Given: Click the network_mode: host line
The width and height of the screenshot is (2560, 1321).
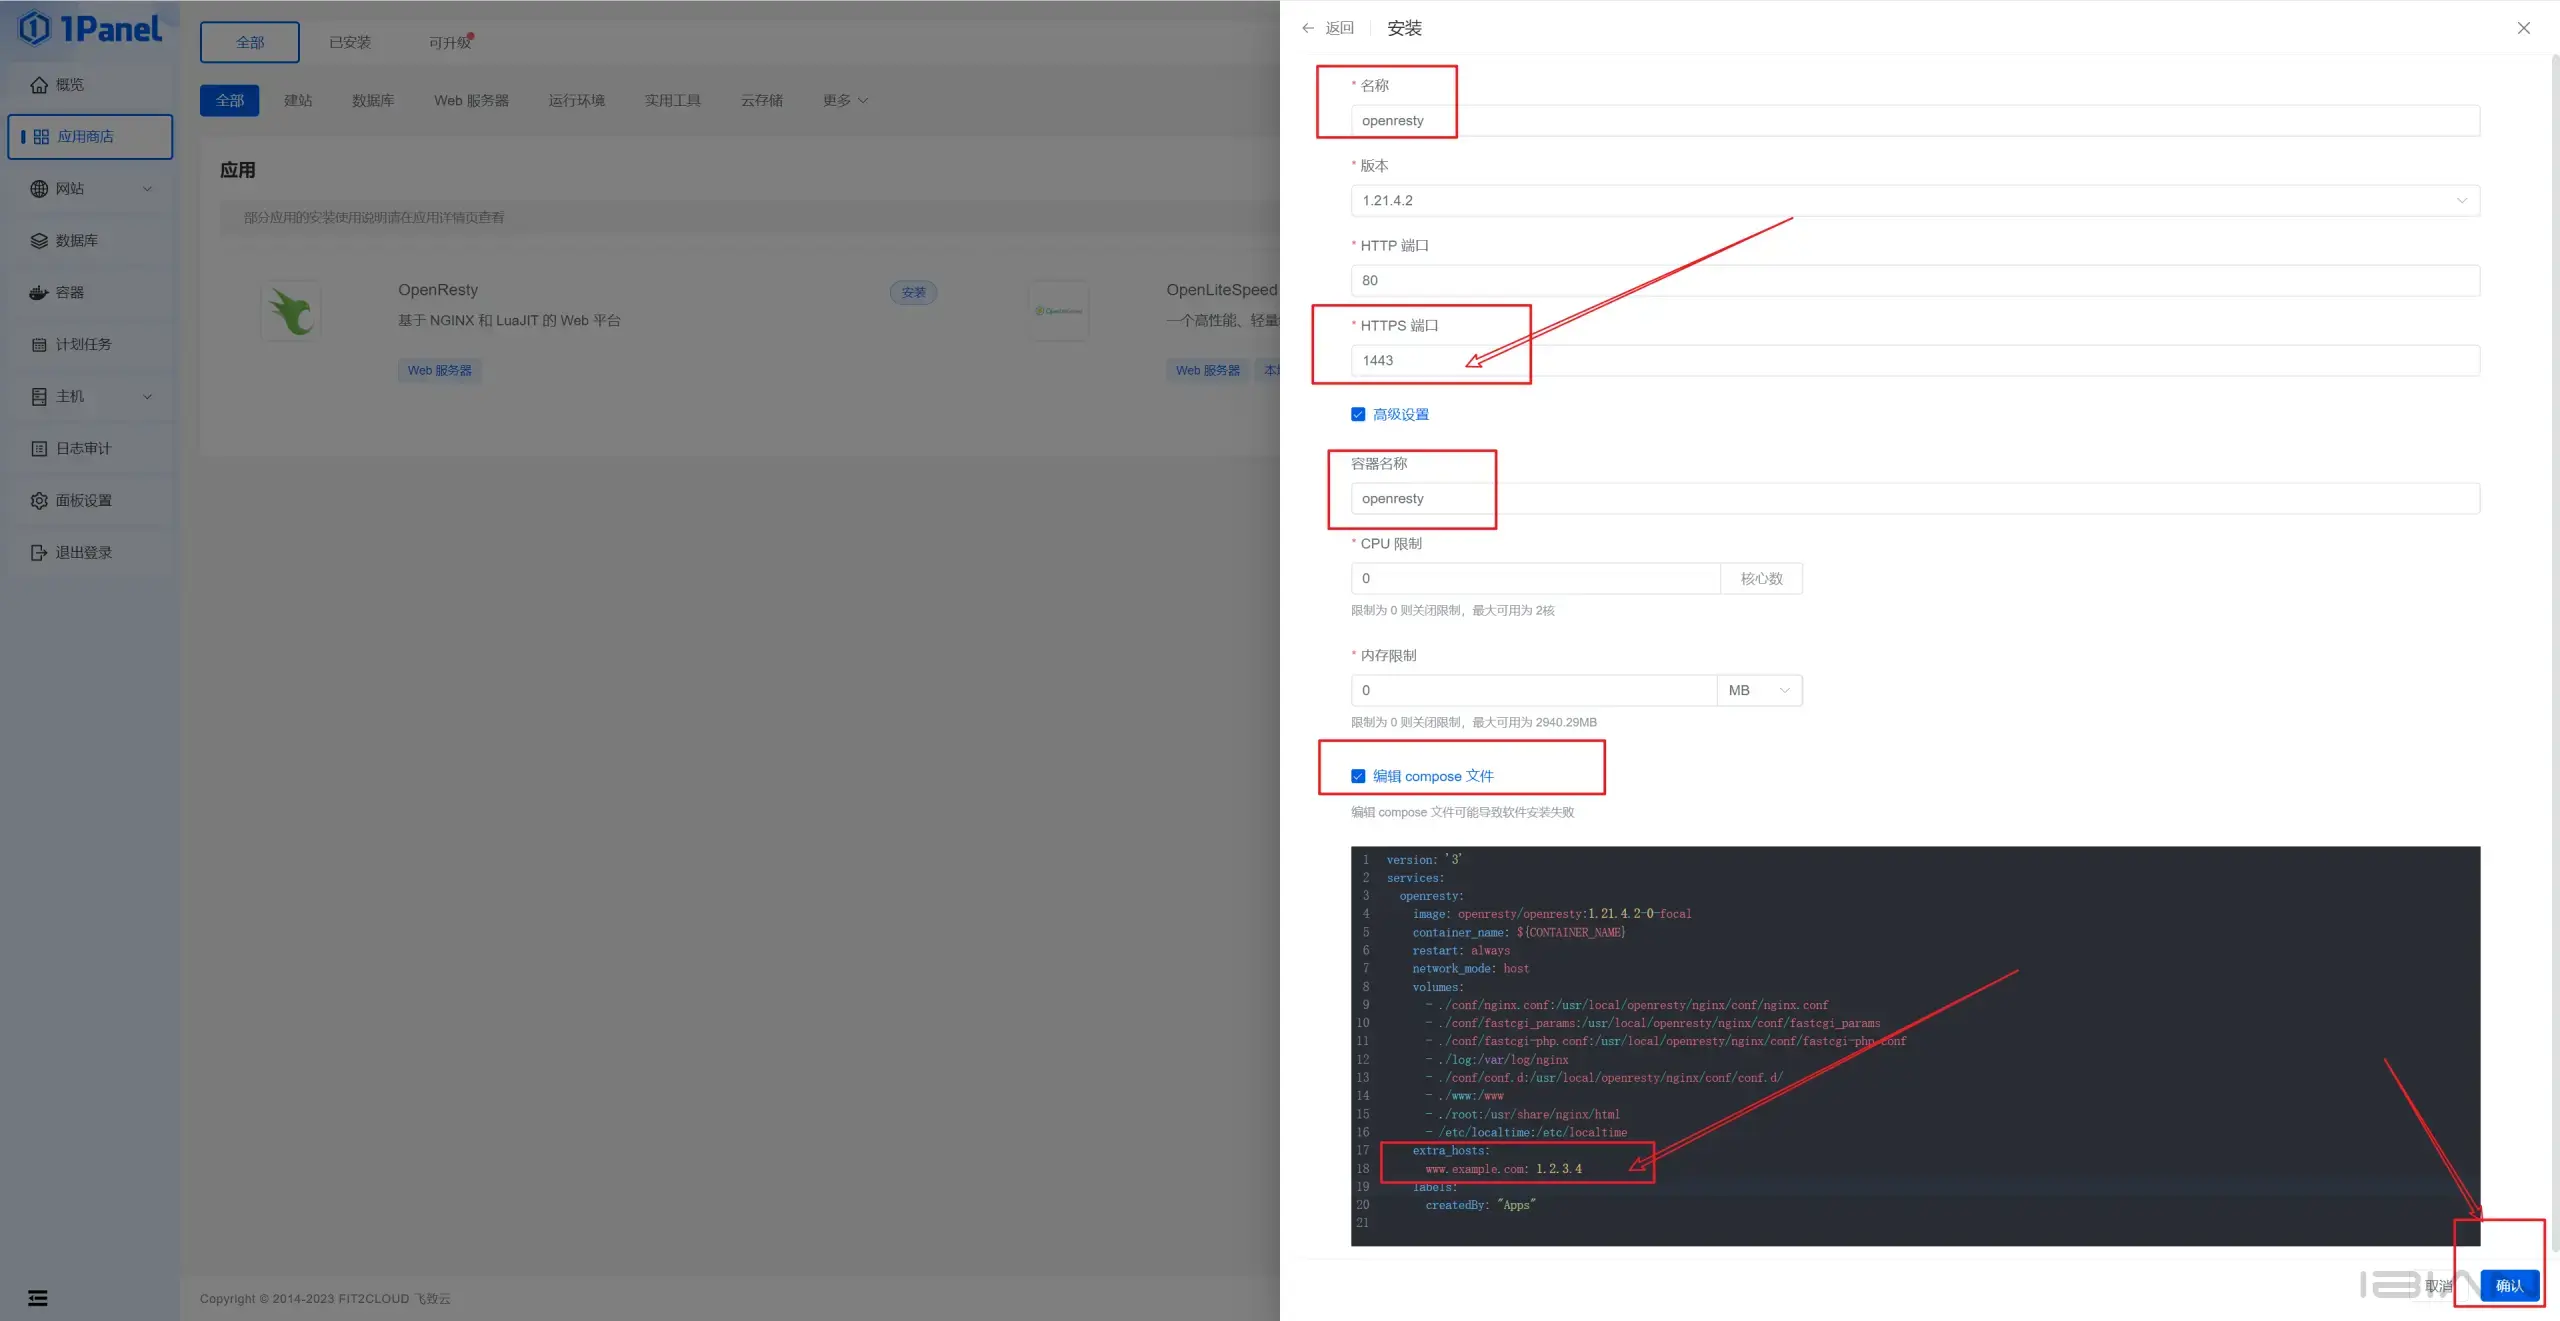Looking at the screenshot, I should pos(1471,969).
